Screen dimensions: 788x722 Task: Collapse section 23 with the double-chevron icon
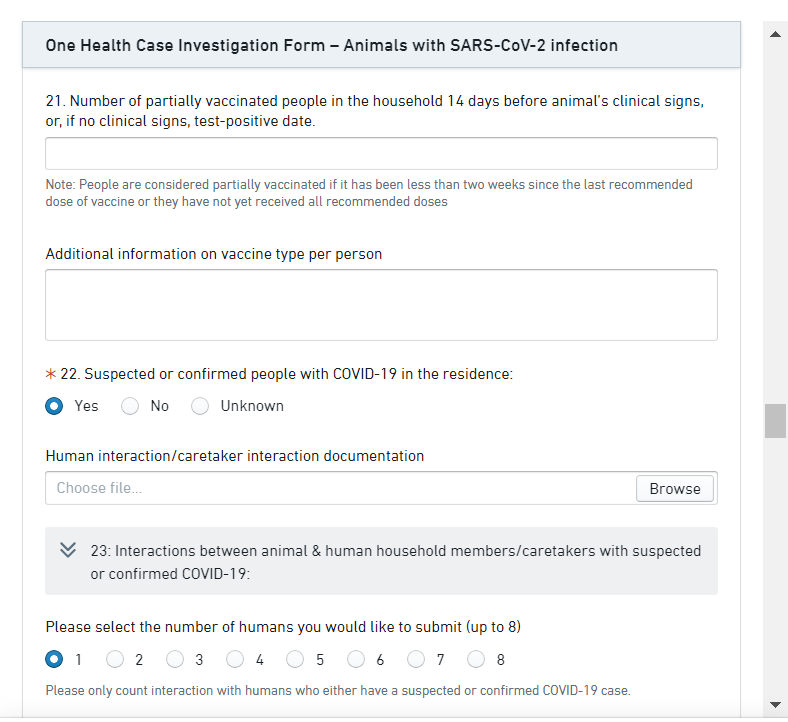point(68,551)
